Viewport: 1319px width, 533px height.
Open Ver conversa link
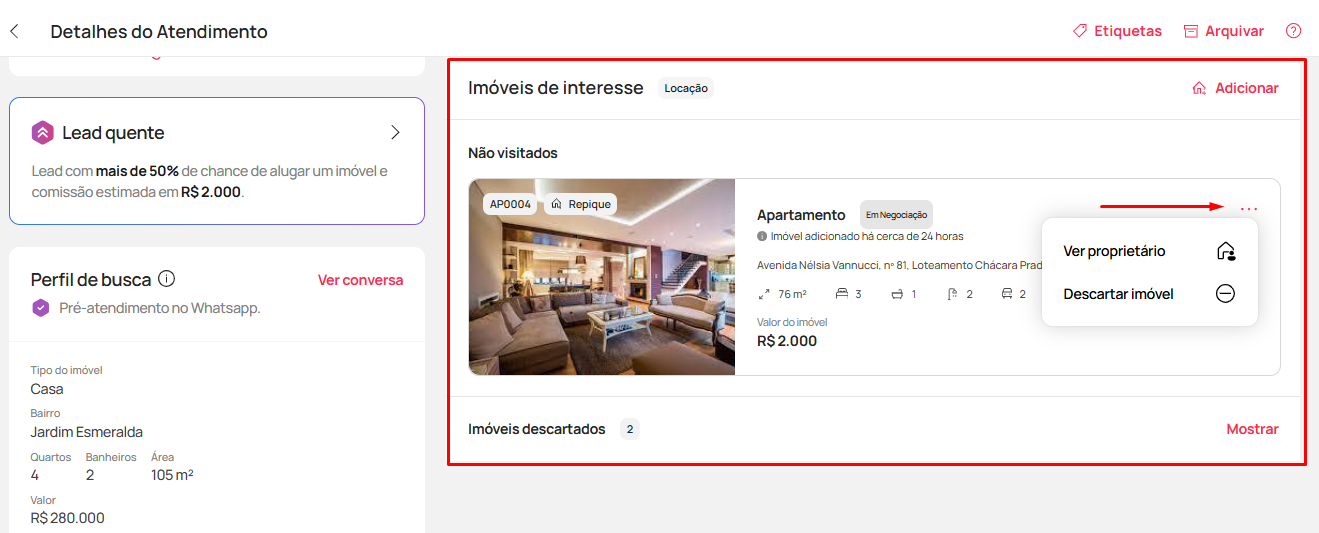click(361, 280)
